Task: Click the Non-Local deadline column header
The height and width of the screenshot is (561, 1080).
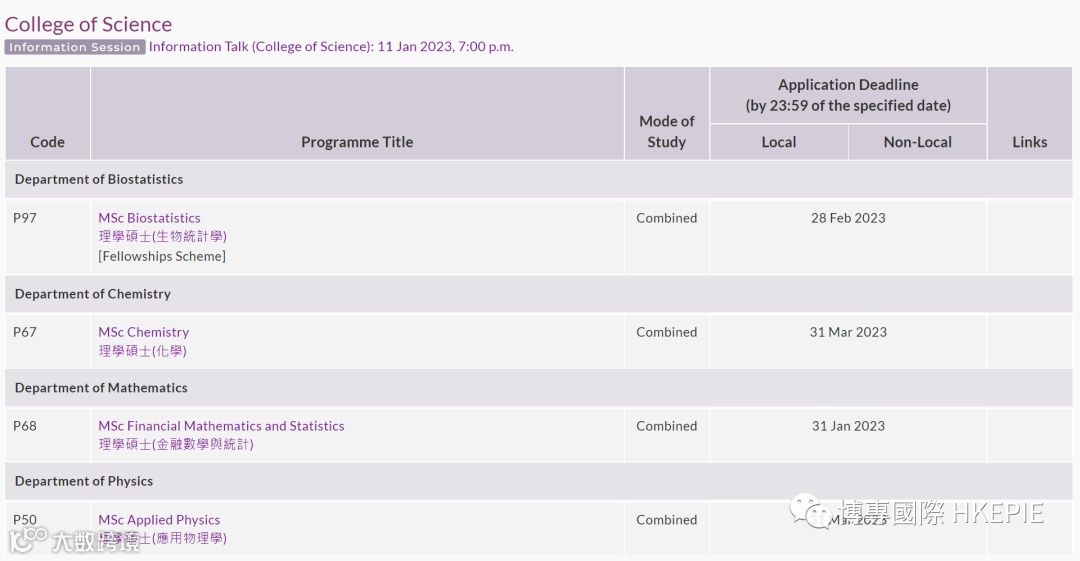Action: 917,142
